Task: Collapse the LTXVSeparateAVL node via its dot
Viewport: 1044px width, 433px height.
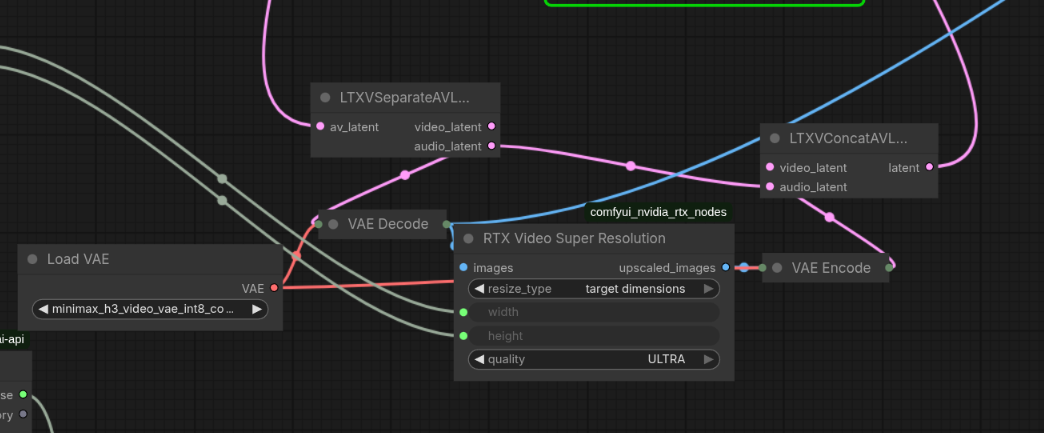Action: pos(325,98)
